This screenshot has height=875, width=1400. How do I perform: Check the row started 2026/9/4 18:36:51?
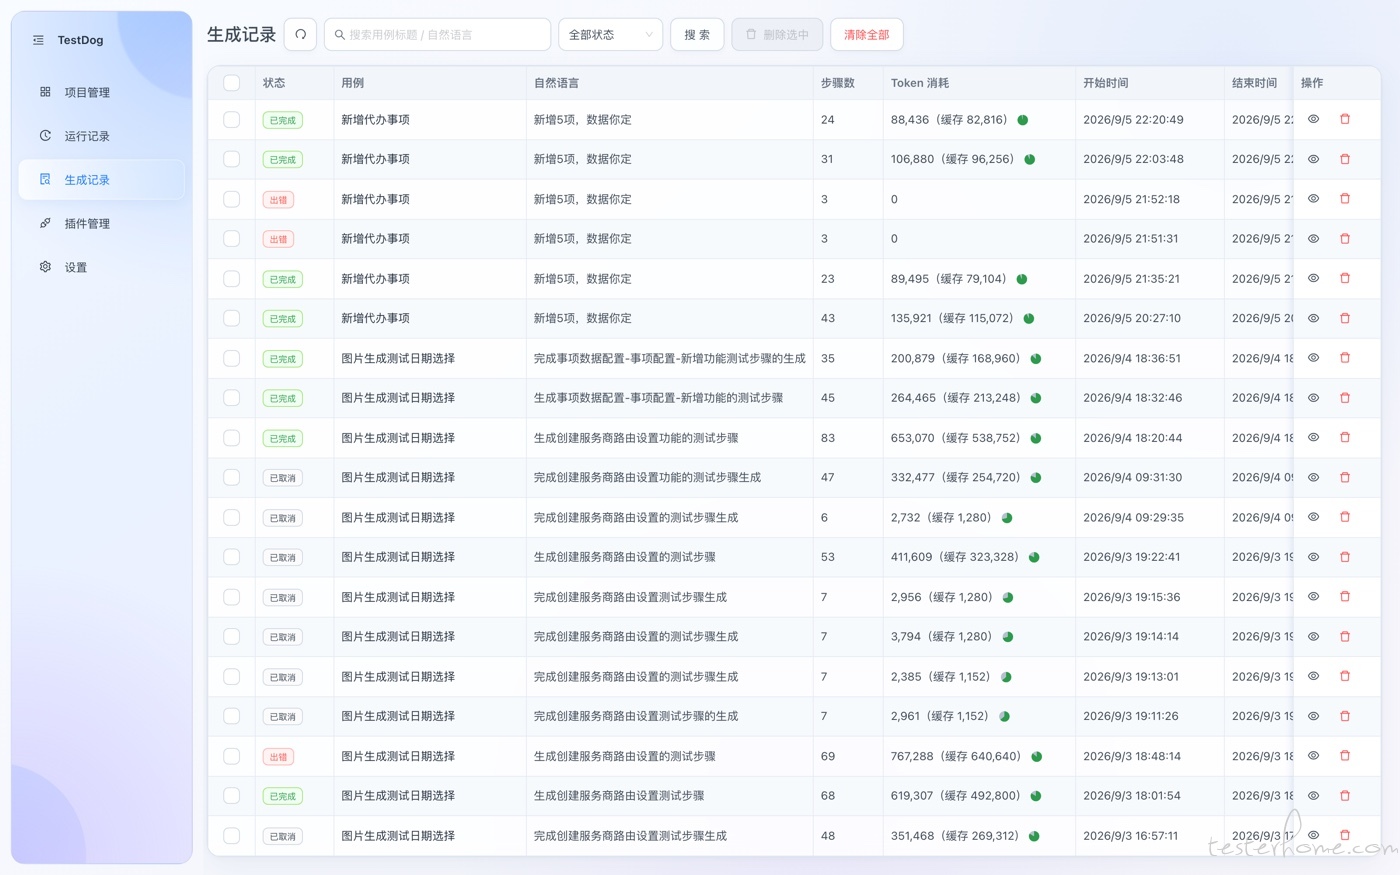pos(232,358)
